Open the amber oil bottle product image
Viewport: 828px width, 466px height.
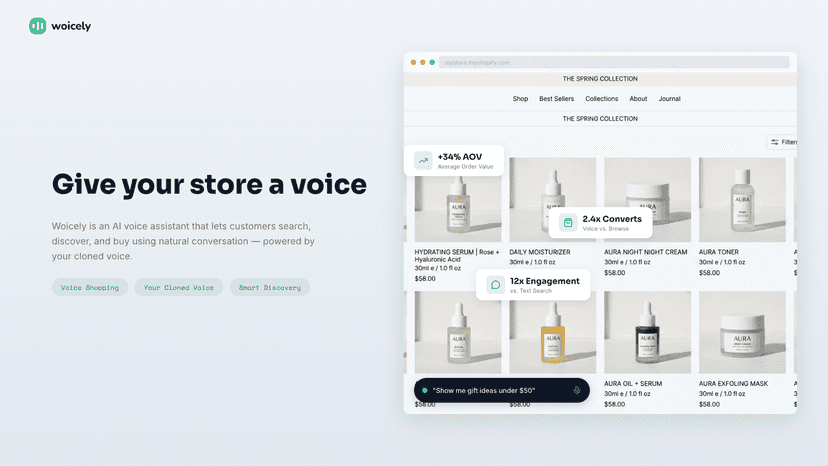click(x=552, y=332)
